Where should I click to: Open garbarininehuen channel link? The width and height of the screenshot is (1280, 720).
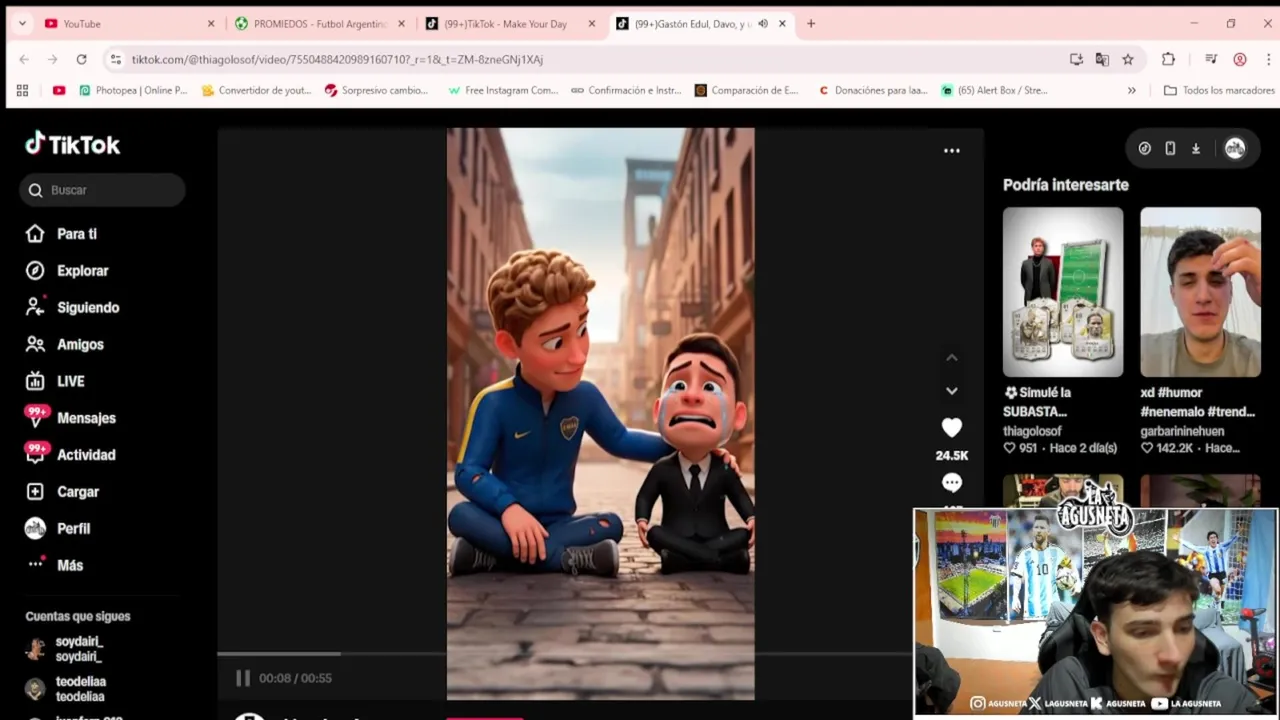[x=1182, y=431]
